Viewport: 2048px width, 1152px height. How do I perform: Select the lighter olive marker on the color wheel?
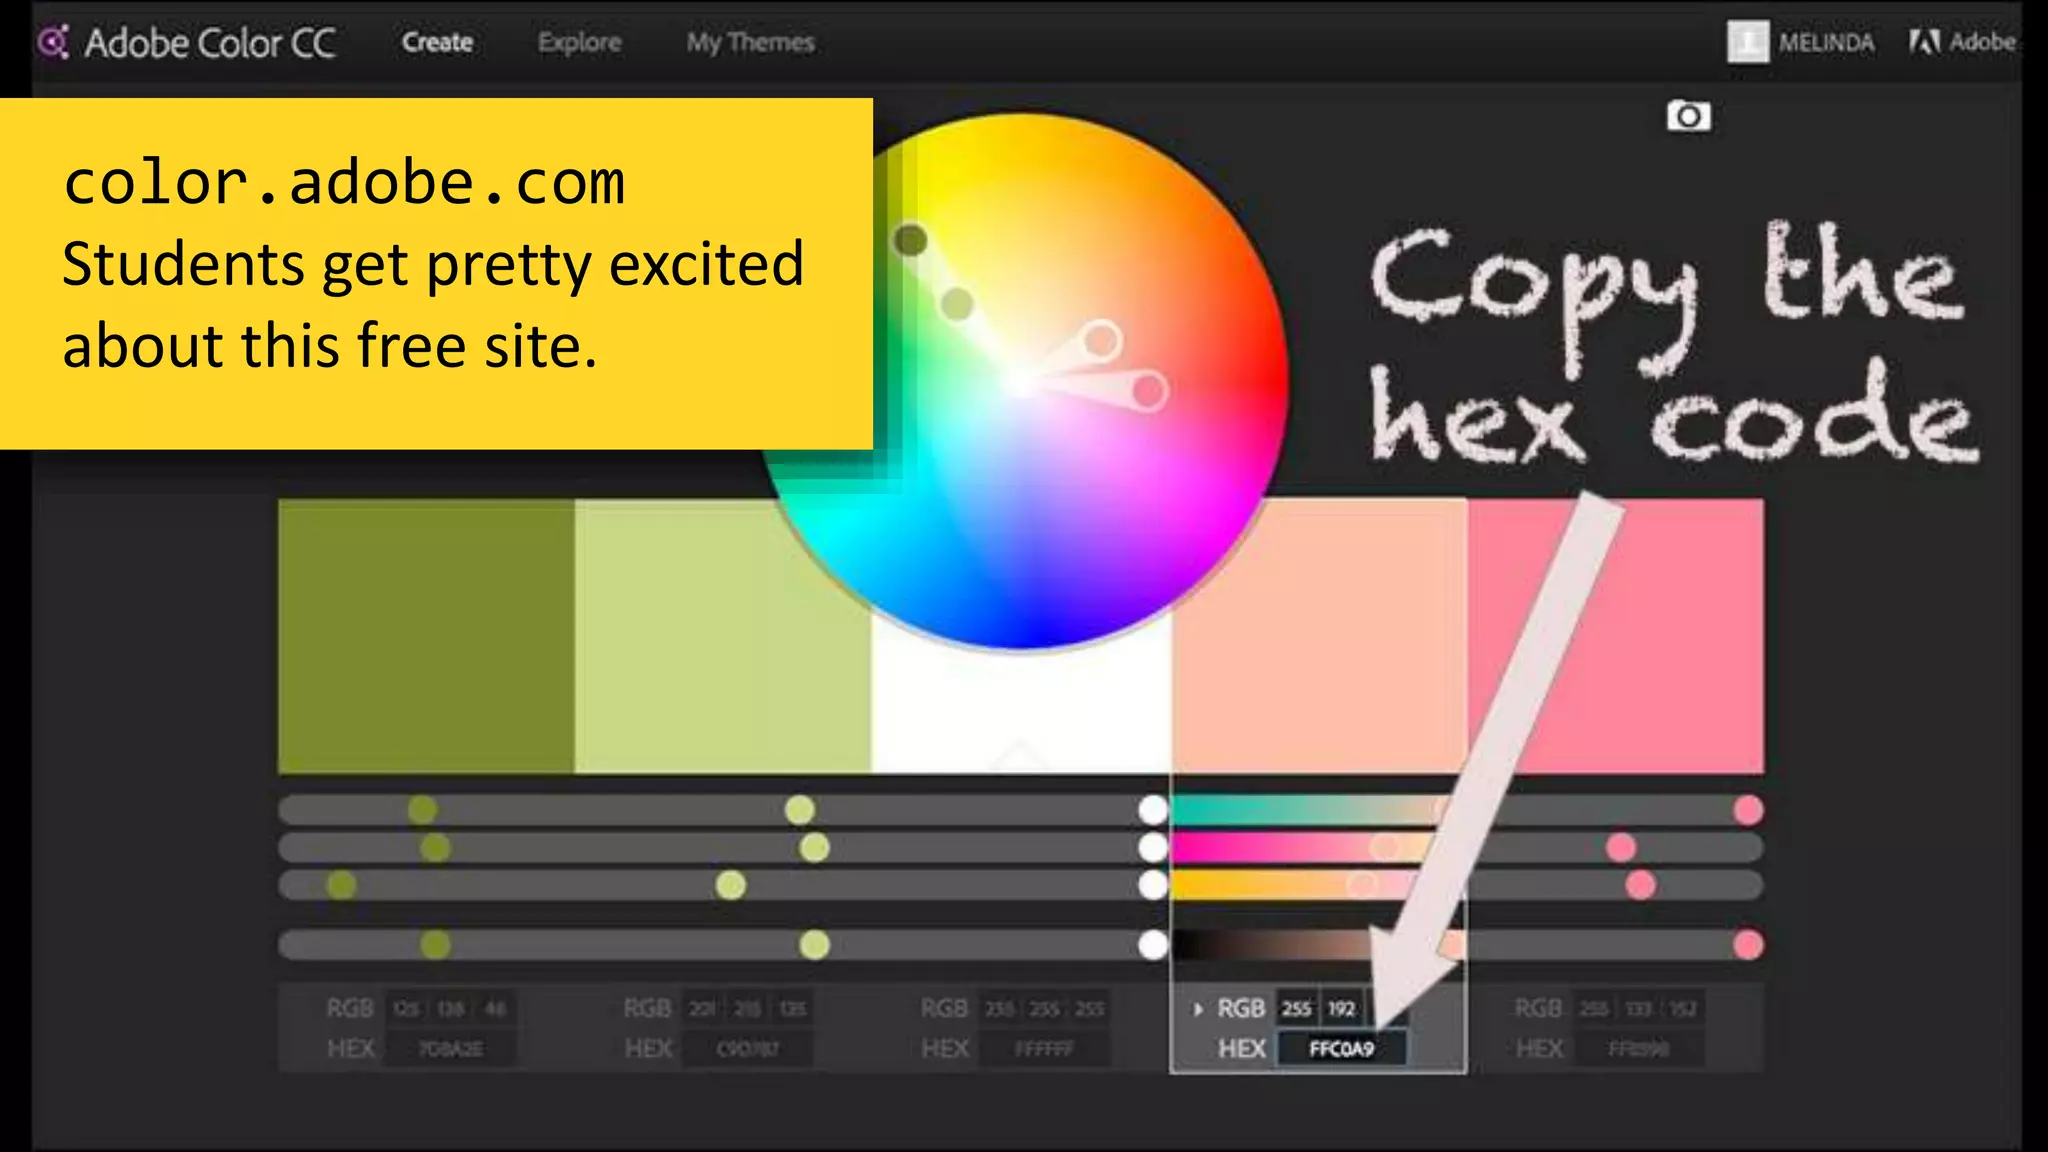(x=957, y=304)
